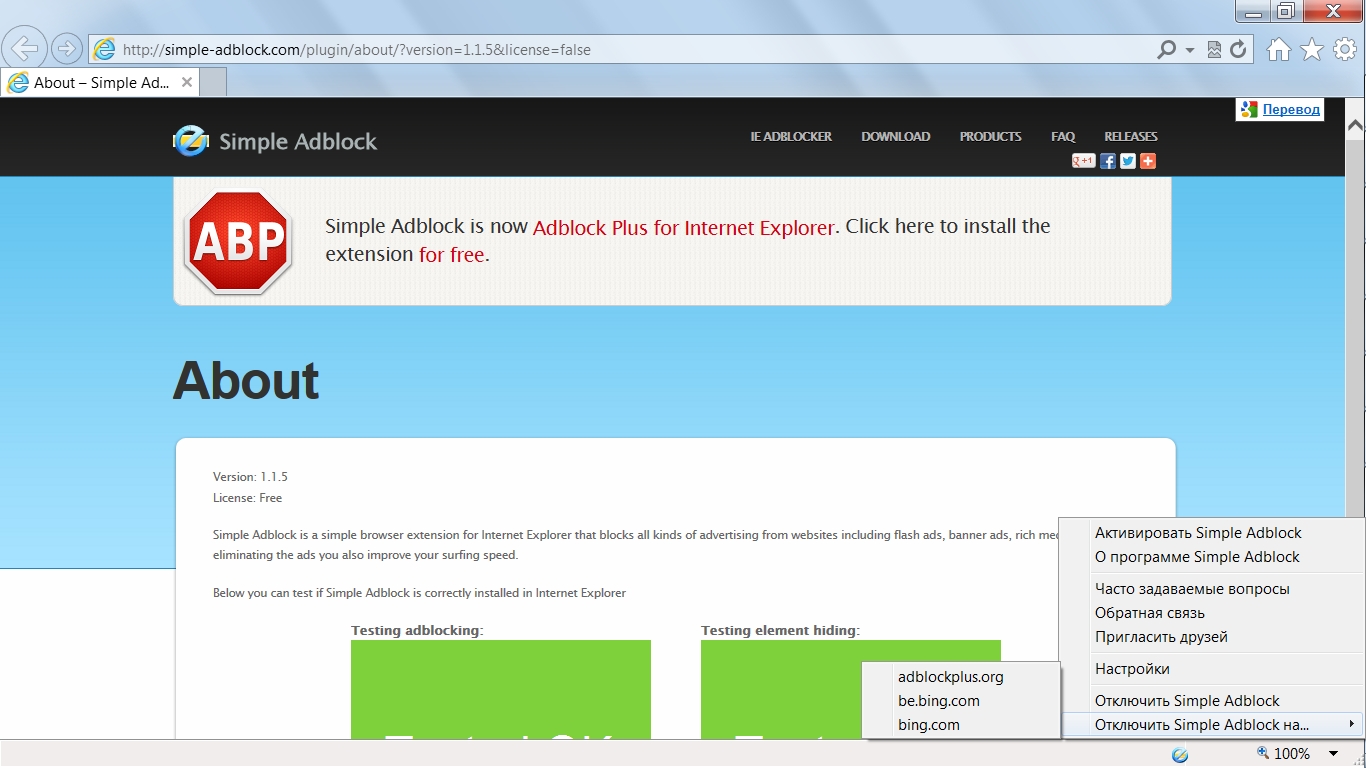The image size is (1366, 768).
Task: Click the Перевод translate link
Action: [1291, 109]
